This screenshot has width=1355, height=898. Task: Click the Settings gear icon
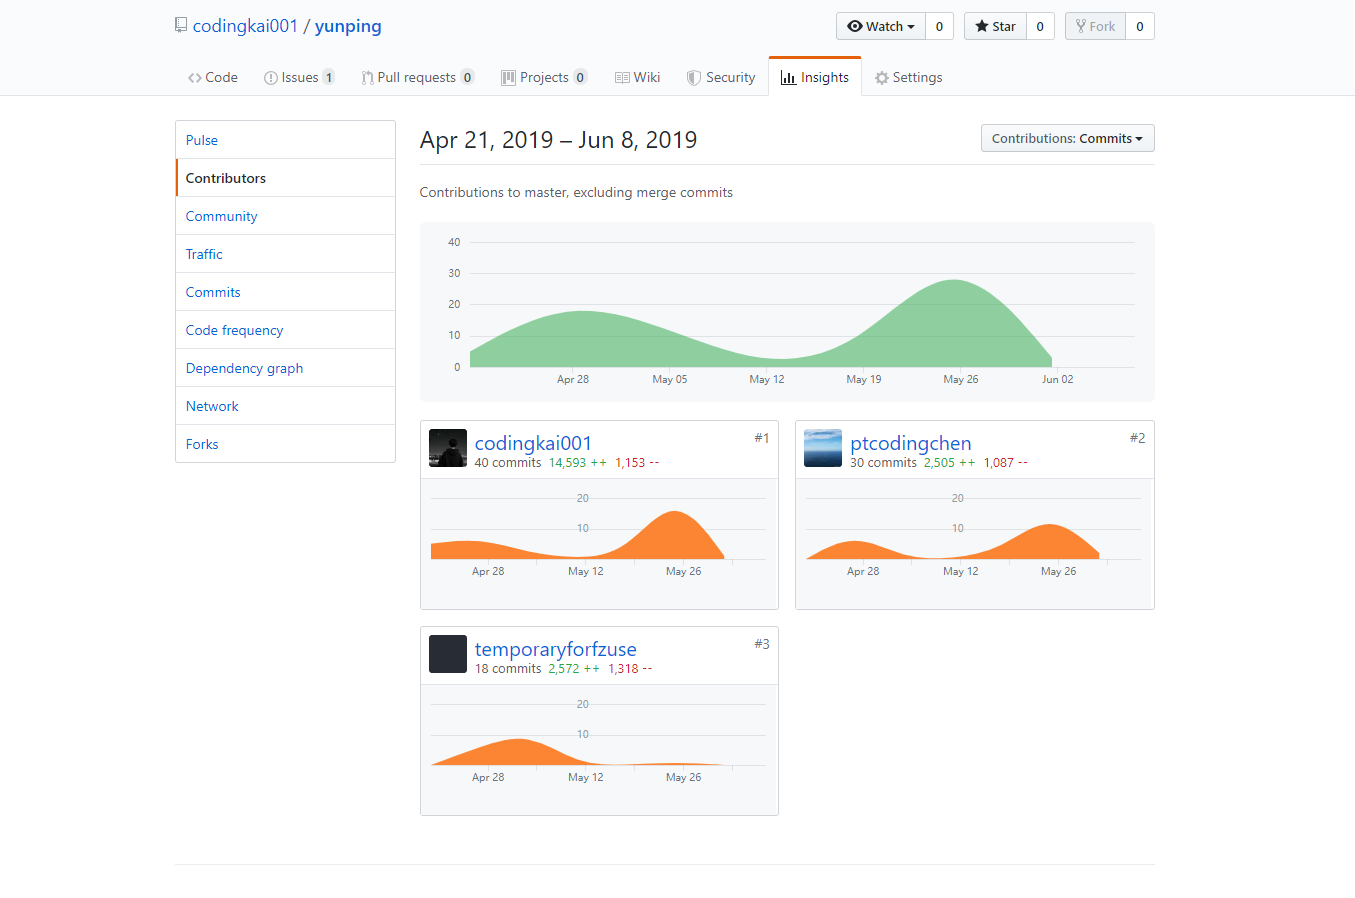(x=881, y=78)
